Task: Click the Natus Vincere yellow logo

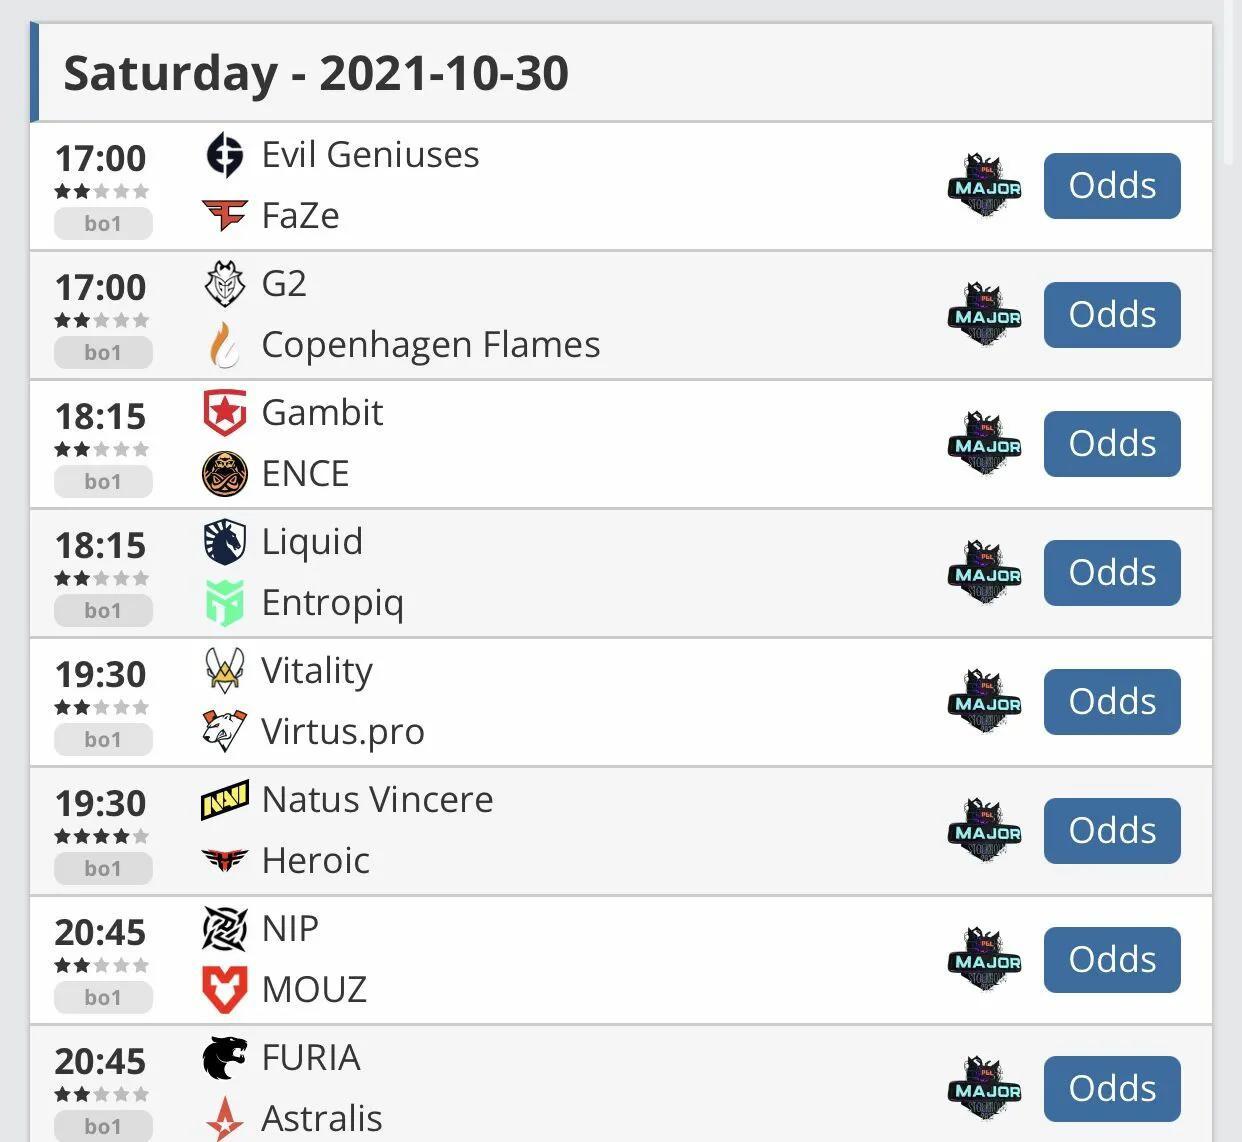Action: (x=224, y=800)
